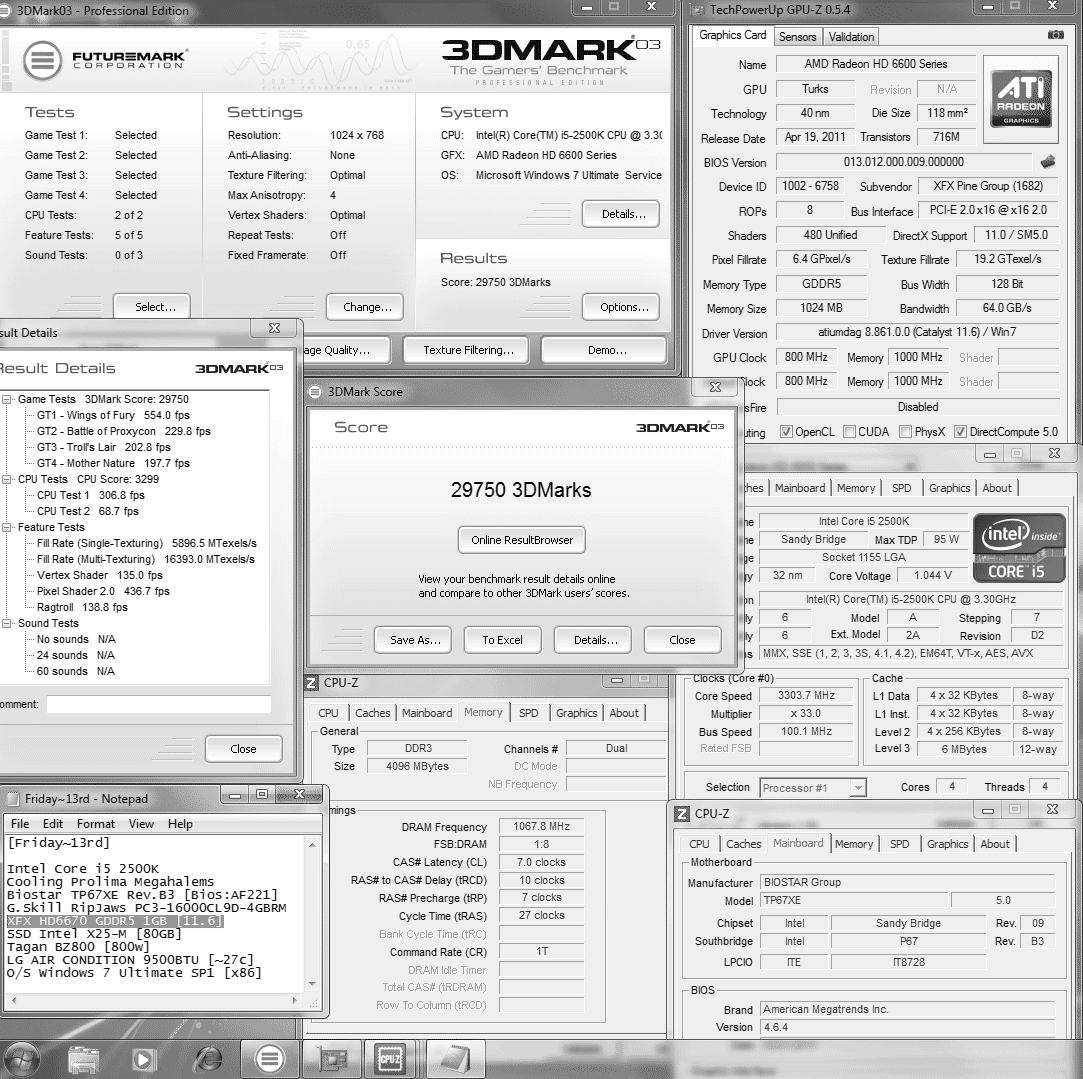Select GT1 - Wings of Fury result row
This screenshot has width=1083, height=1079.
point(113,415)
